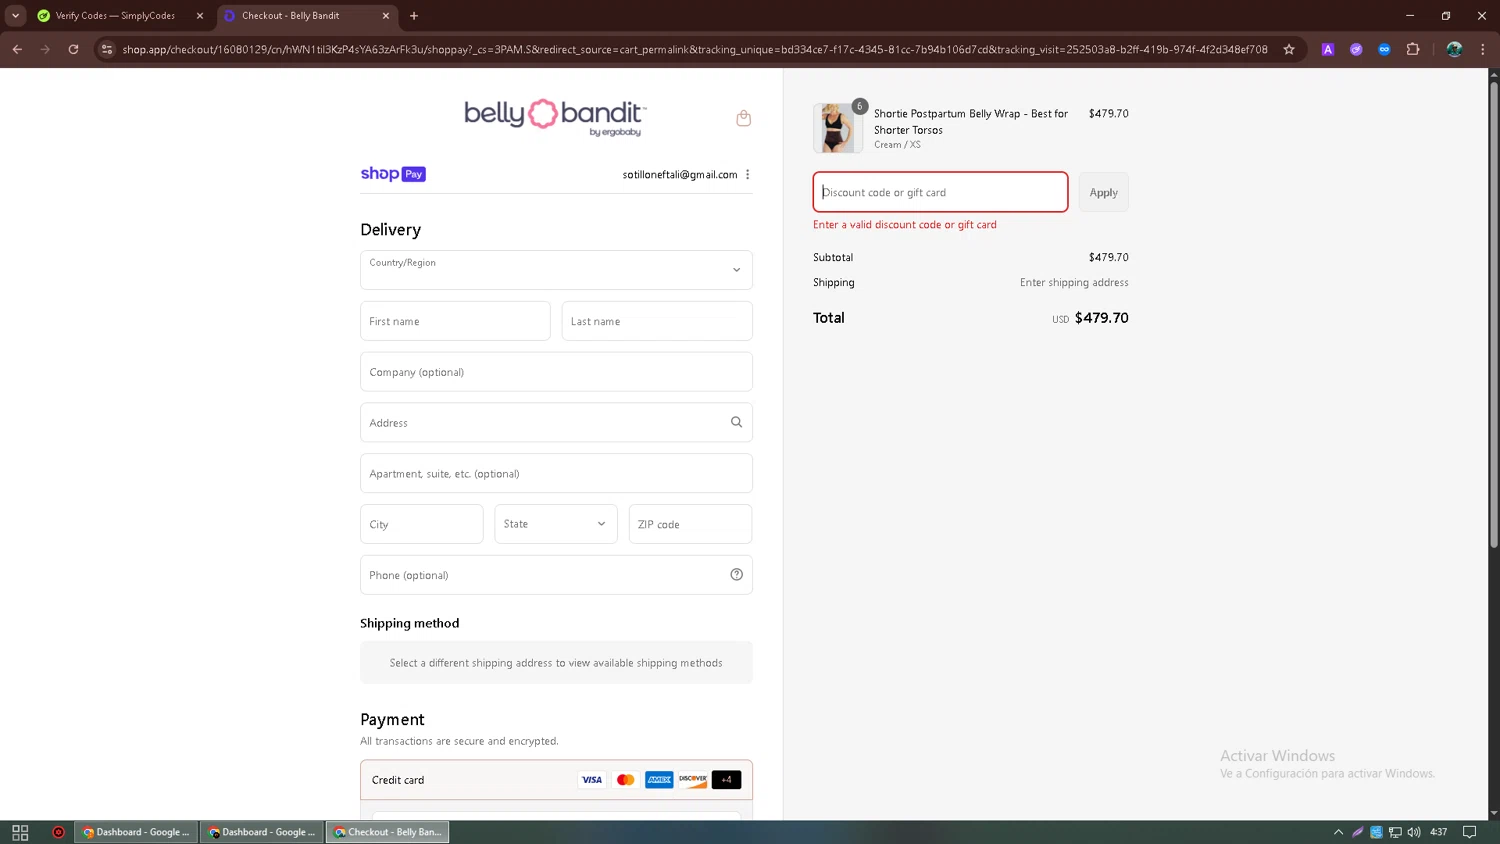Switch to the Verify Codes — SimplyCodes tab

pyautogui.click(x=114, y=16)
